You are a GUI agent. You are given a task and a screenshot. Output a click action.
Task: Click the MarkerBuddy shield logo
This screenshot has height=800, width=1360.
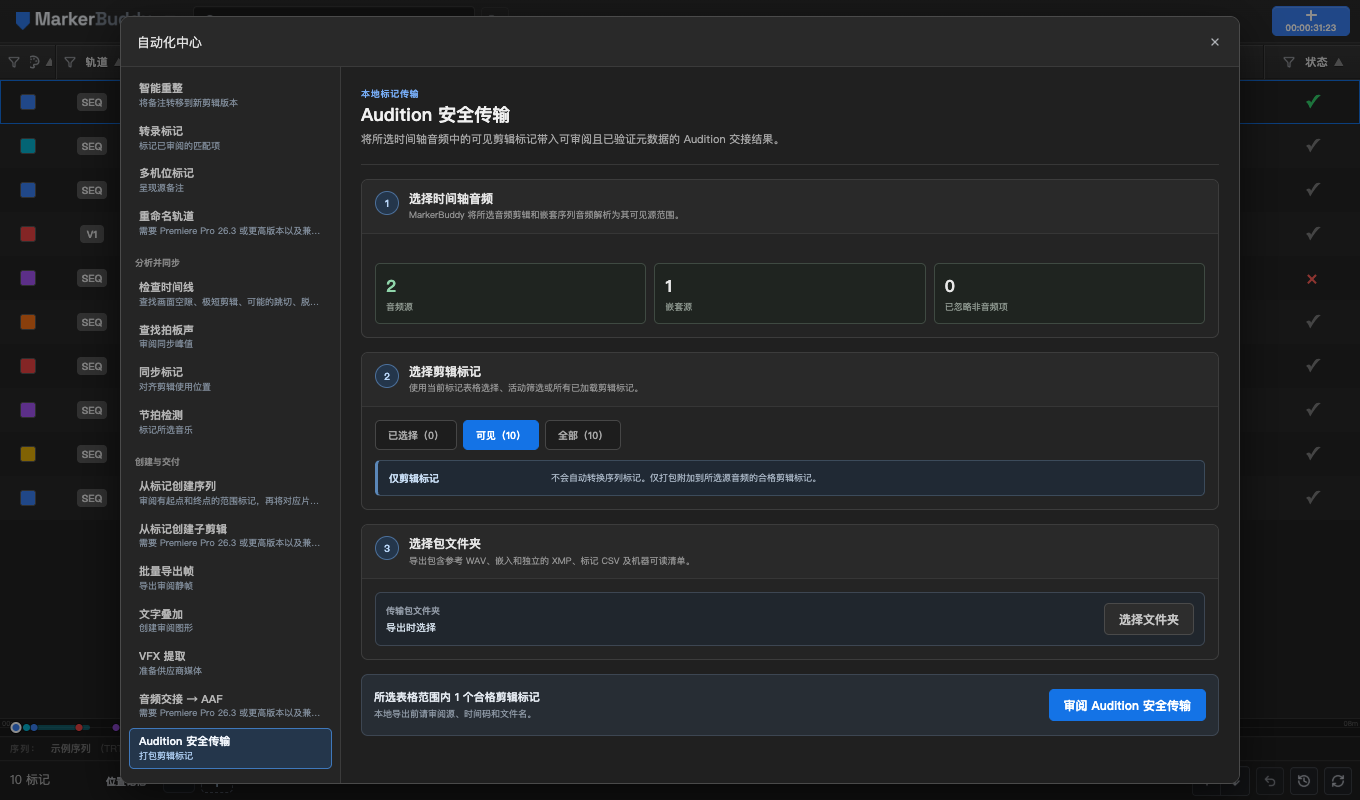23,20
